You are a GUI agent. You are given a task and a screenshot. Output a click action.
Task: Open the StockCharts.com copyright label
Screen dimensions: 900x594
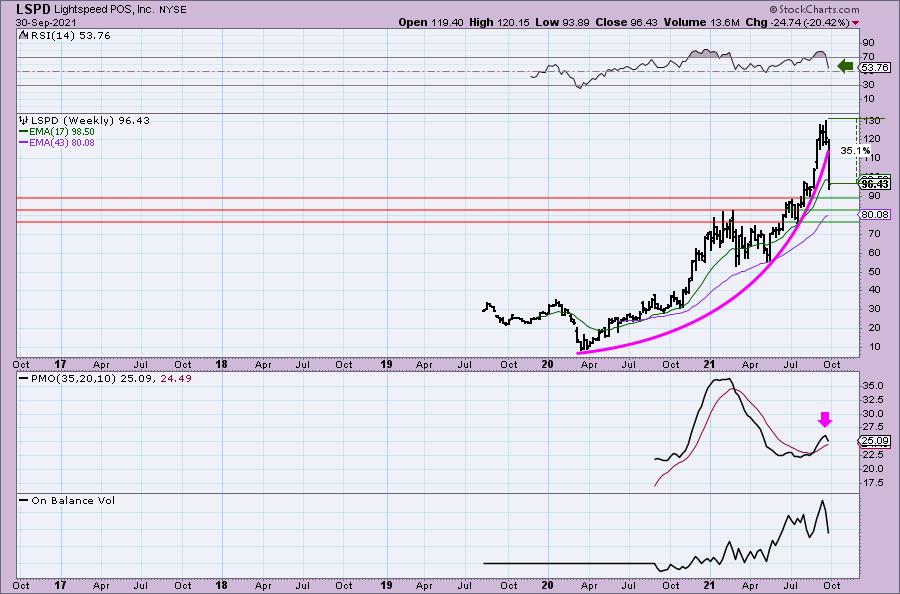click(814, 9)
